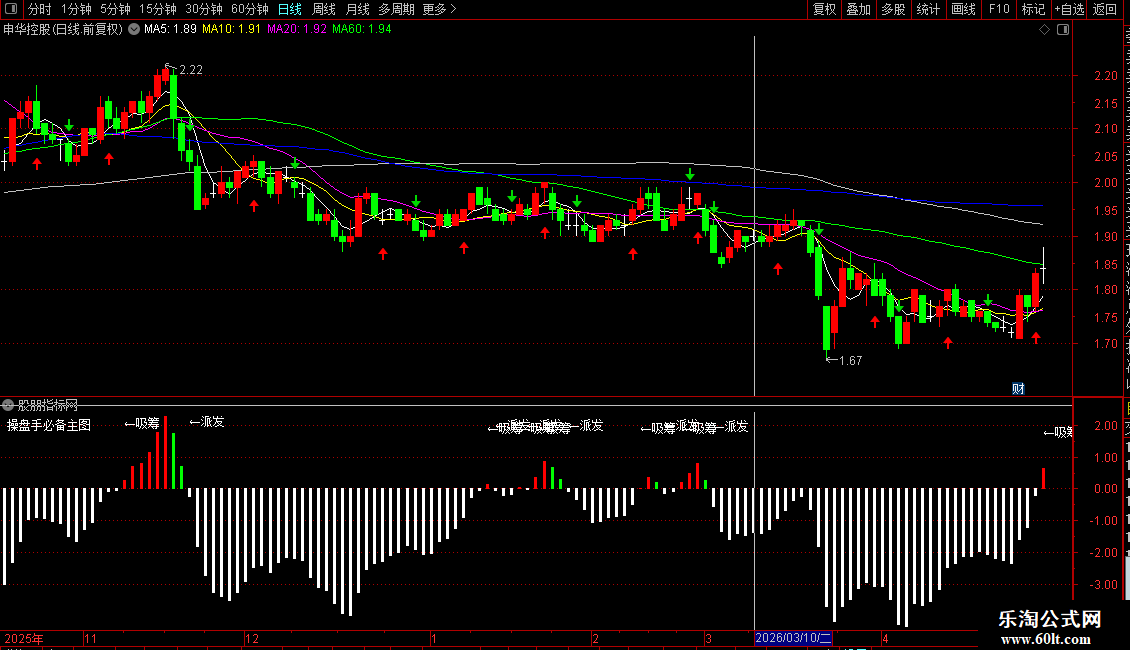Click the 2026/03/10/二 date marker
This screenshot has width=1130, height=650.
(x=793, y=638)
